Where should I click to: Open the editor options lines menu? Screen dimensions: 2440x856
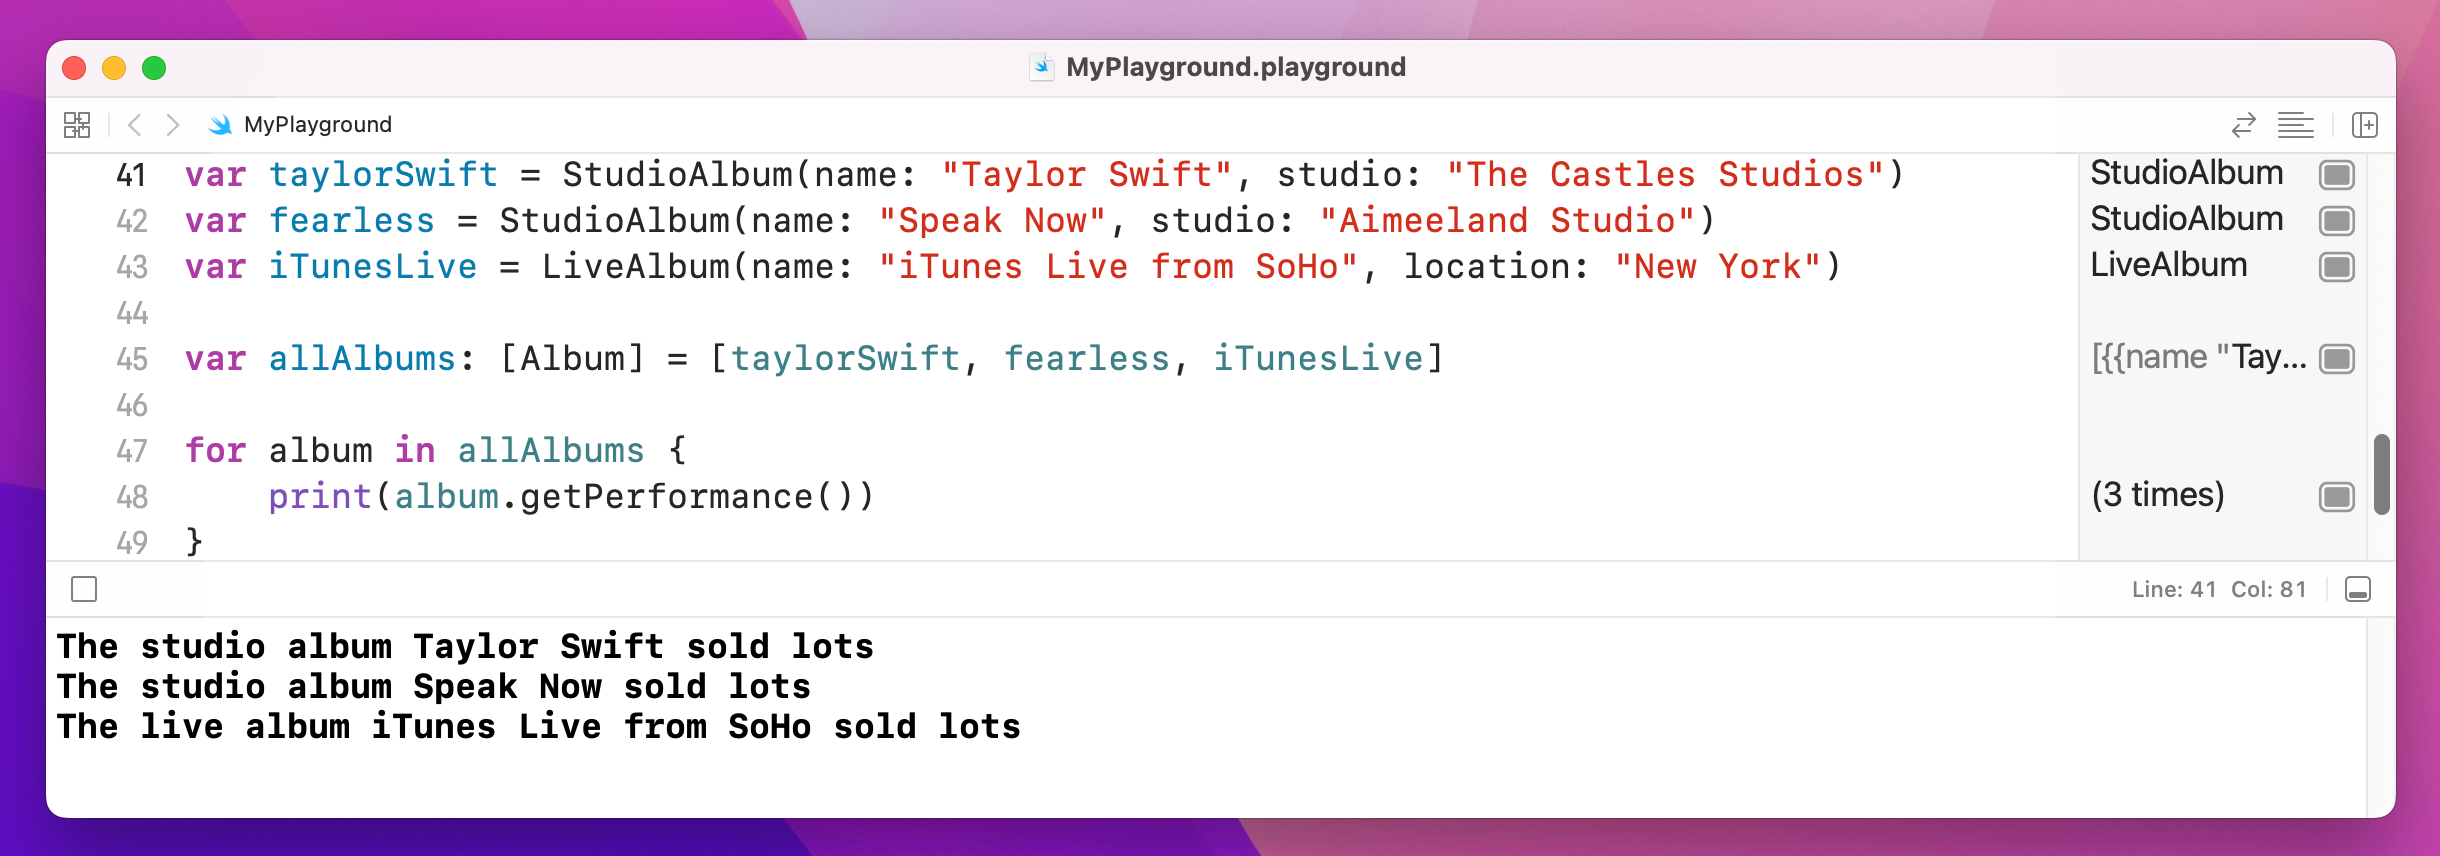click(2295, 125)
